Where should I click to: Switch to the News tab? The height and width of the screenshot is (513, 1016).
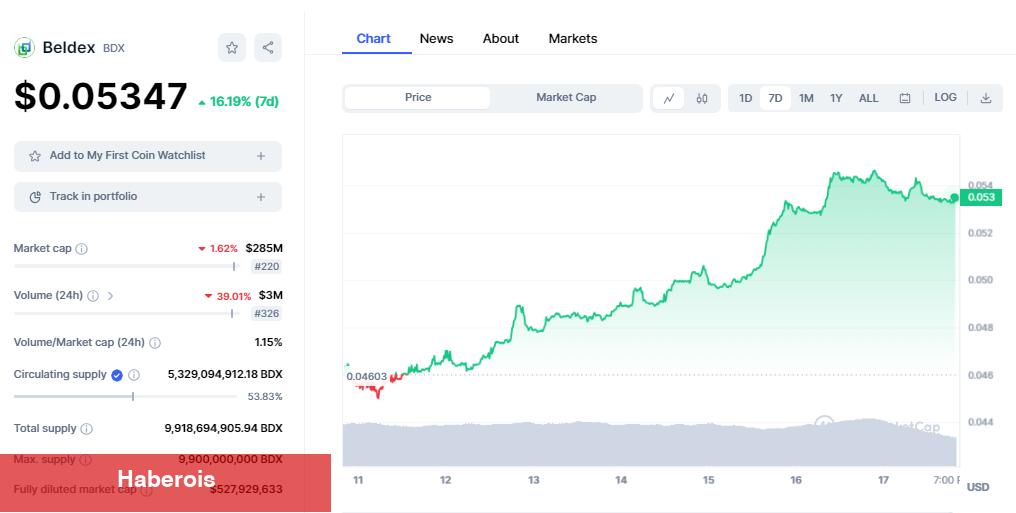(436, 39)
